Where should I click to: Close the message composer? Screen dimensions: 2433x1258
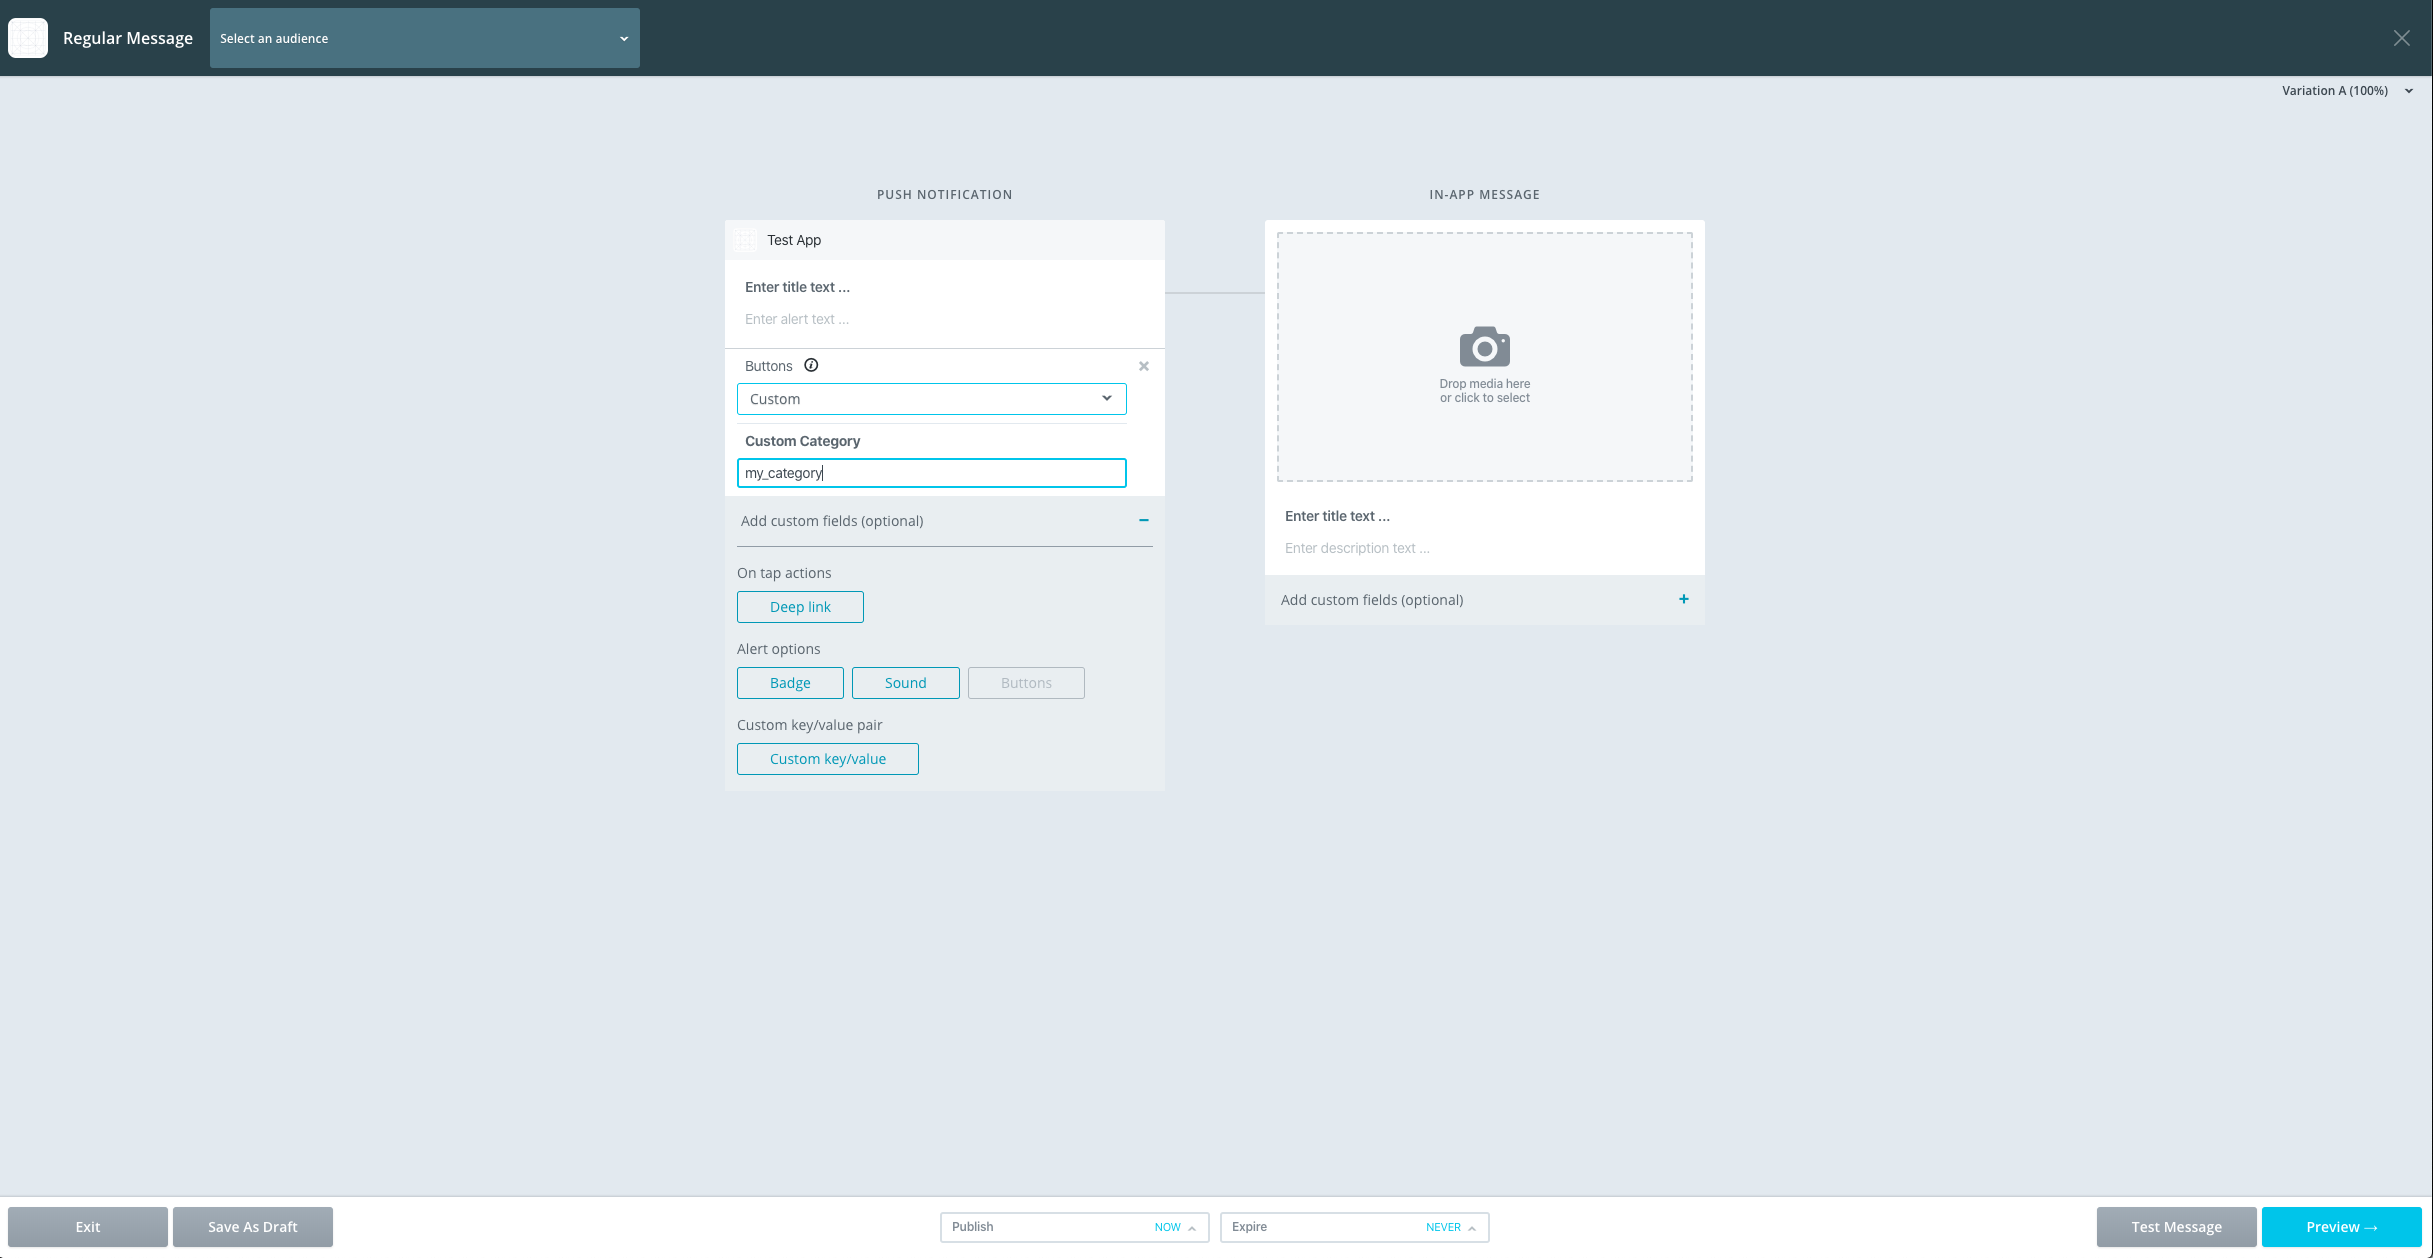2403,38
